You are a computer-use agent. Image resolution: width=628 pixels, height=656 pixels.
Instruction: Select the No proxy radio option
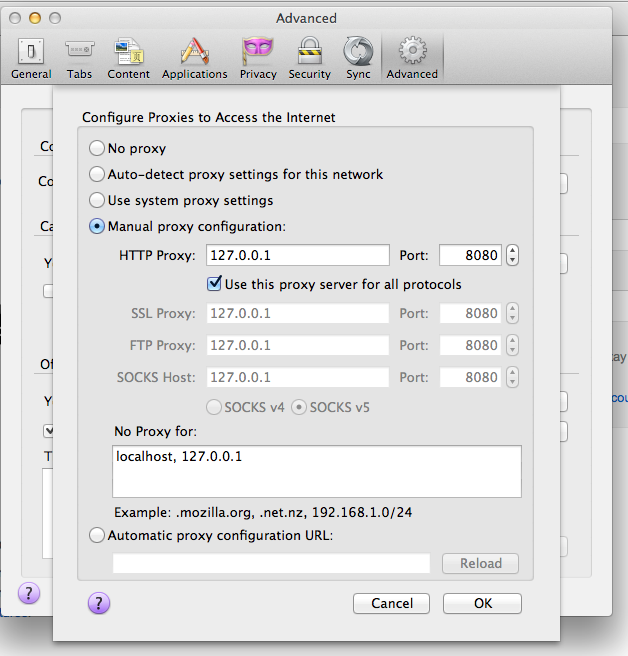pyautogui.click(x=97, y=149)
